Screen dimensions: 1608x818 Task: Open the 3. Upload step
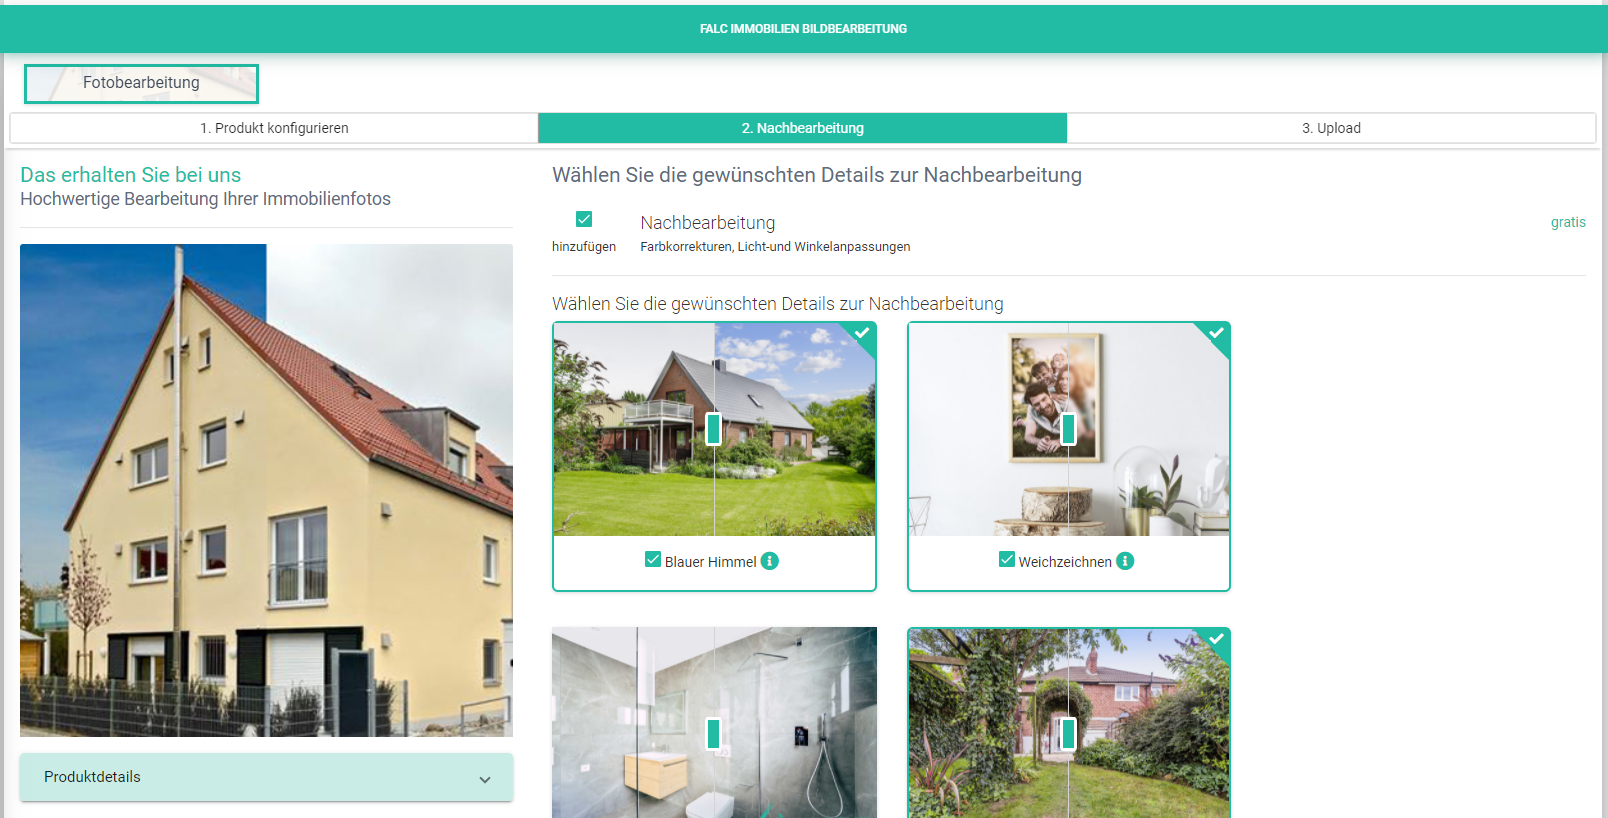point(1331,128)
